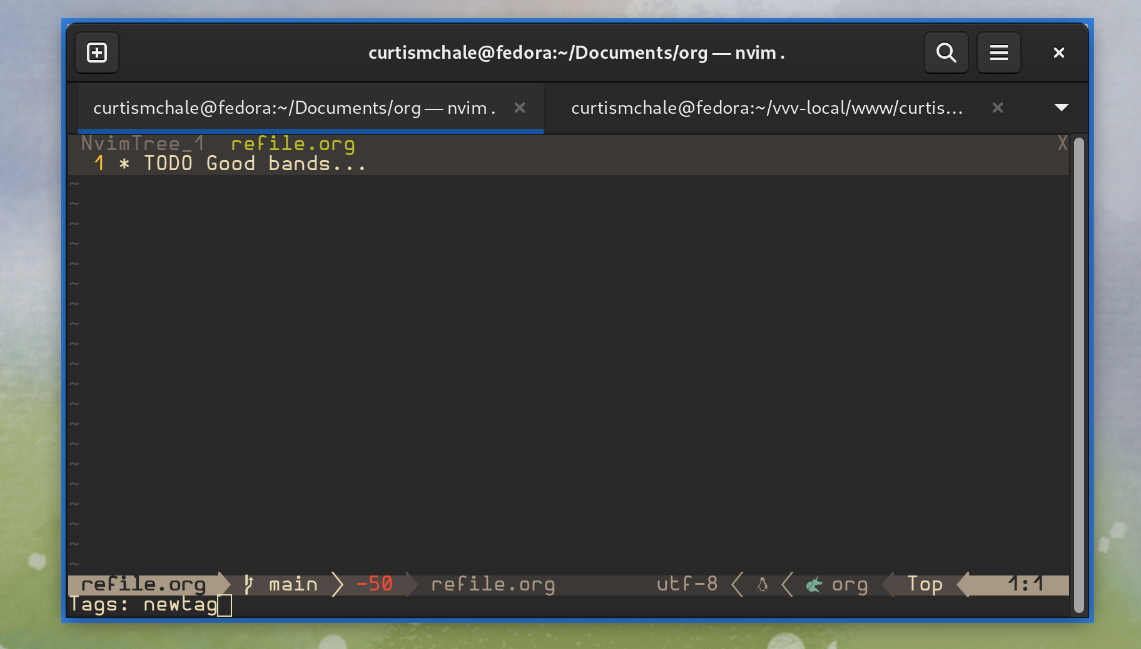
Task: Select the refile.org buffer tab
Action: click(292, 144)
